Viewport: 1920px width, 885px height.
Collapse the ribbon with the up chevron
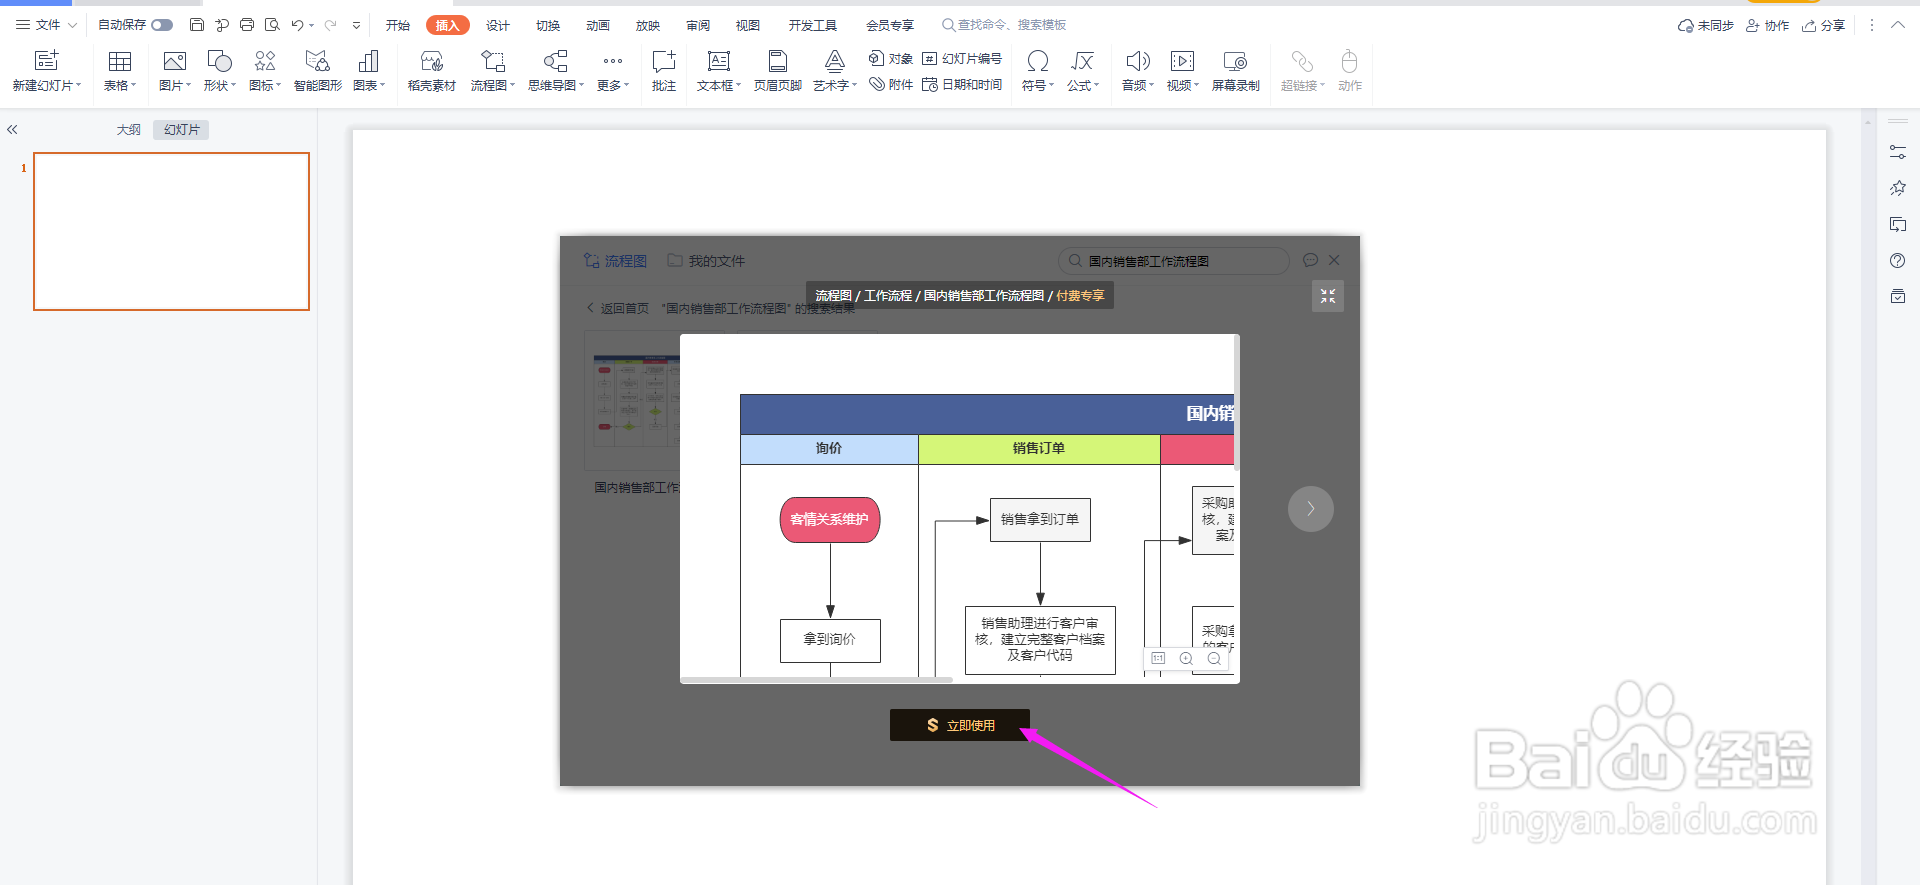pos(1898,25)
